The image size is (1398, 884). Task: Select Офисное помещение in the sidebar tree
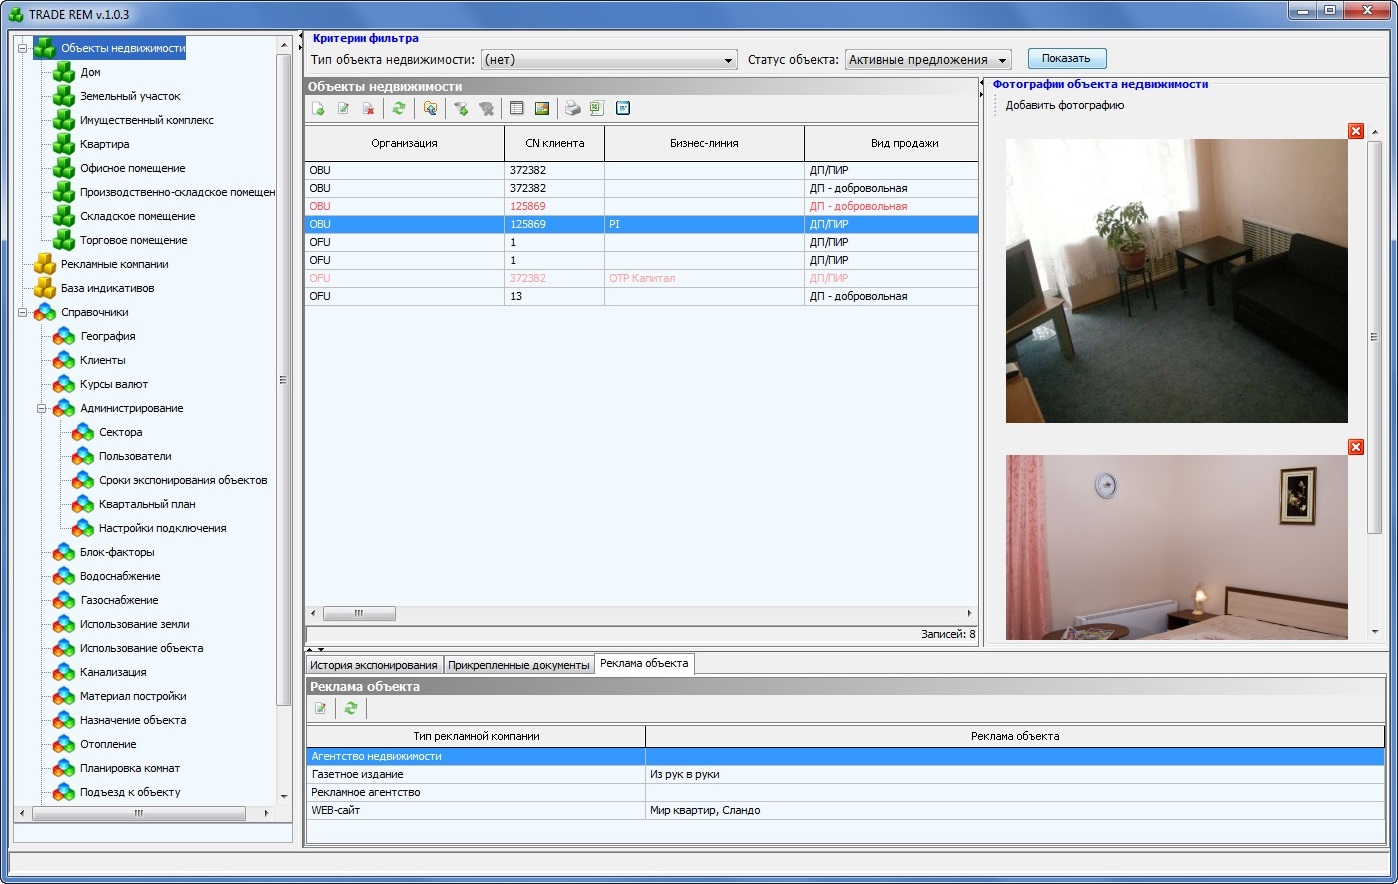click(133, 168)
